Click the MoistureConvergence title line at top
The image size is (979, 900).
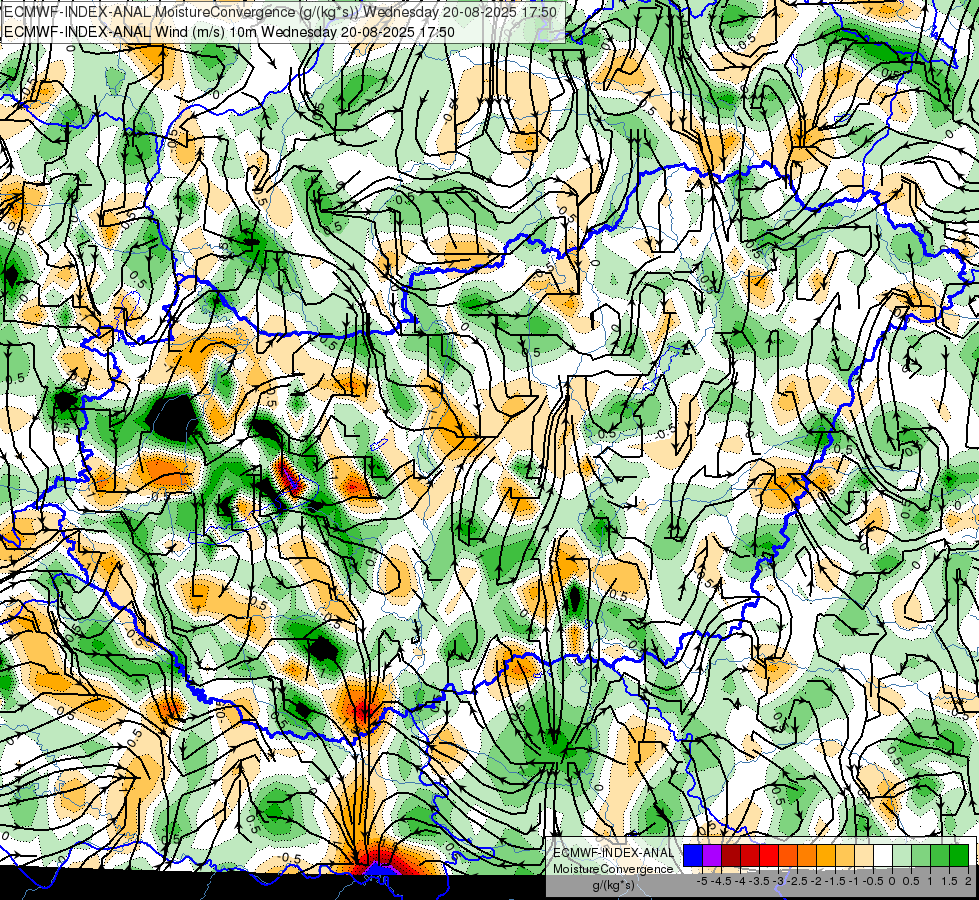tap(280, 12)
